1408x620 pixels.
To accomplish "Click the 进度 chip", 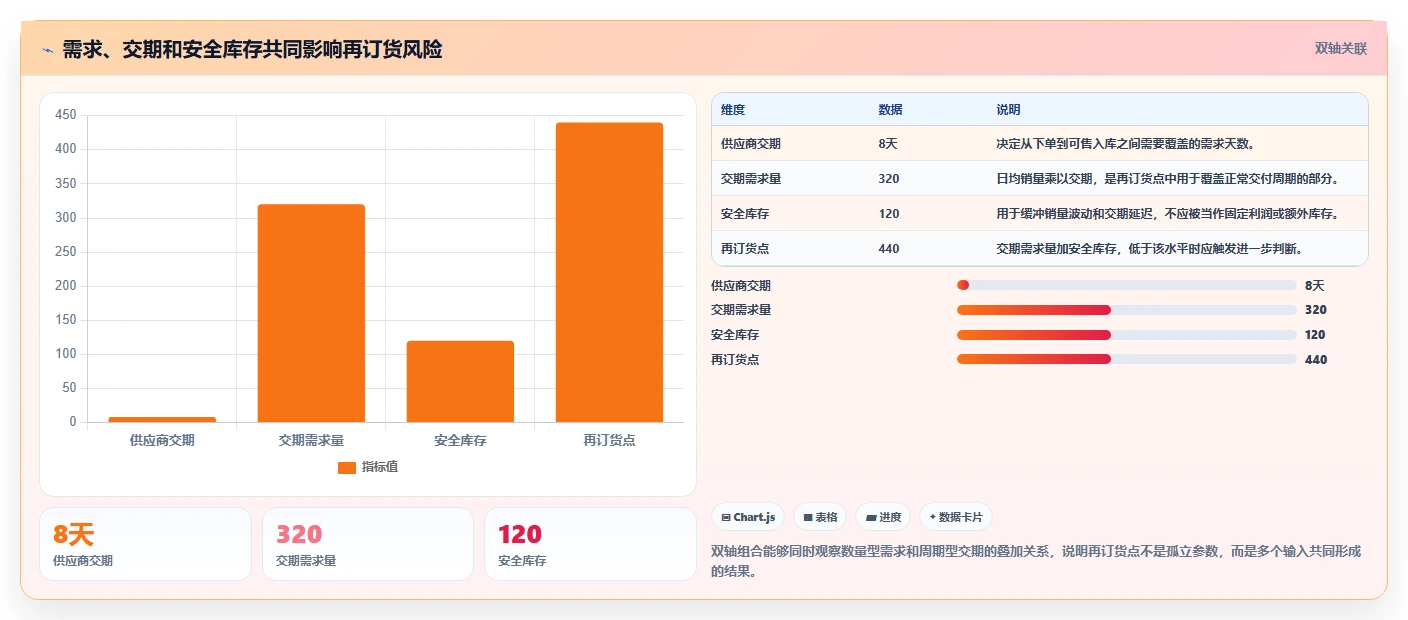I will 883,517.
